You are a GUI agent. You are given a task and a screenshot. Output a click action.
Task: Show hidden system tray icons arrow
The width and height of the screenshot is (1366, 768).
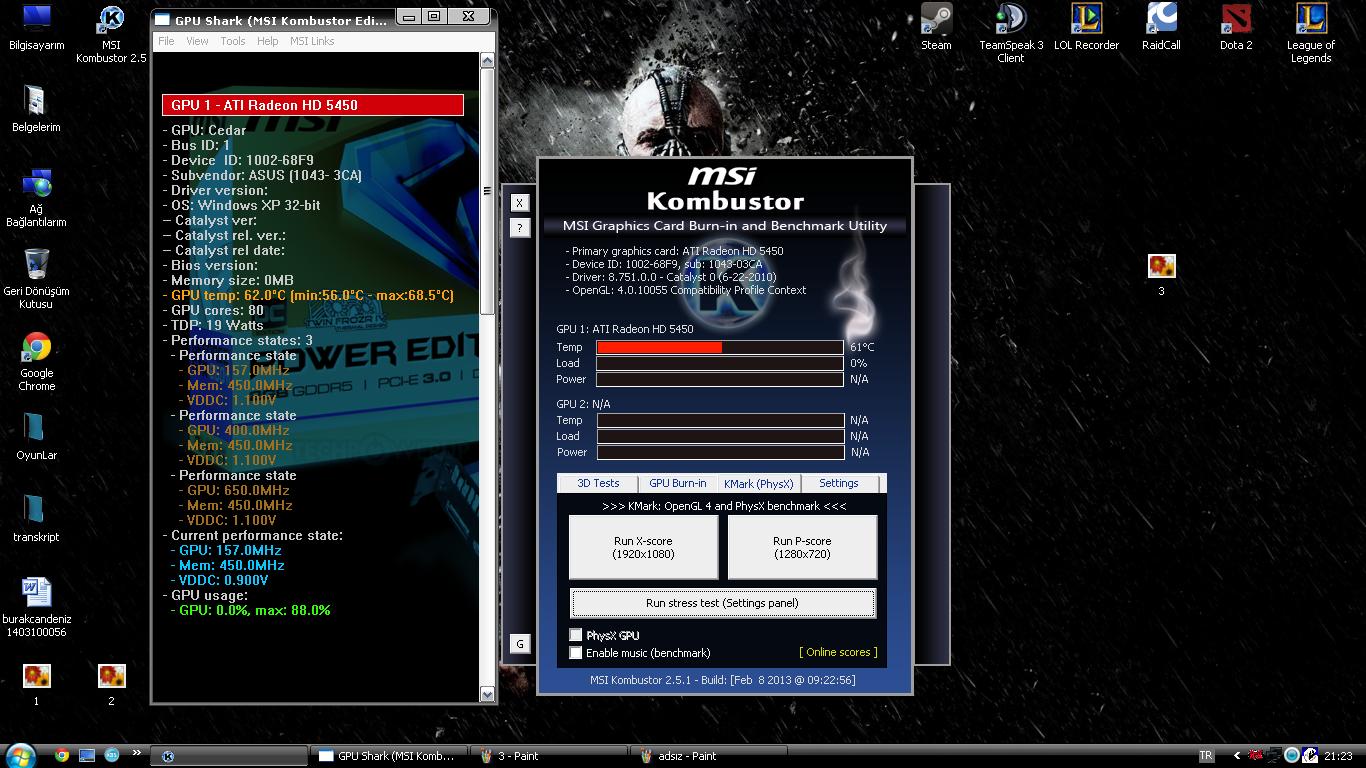[x=1237, y=756]
